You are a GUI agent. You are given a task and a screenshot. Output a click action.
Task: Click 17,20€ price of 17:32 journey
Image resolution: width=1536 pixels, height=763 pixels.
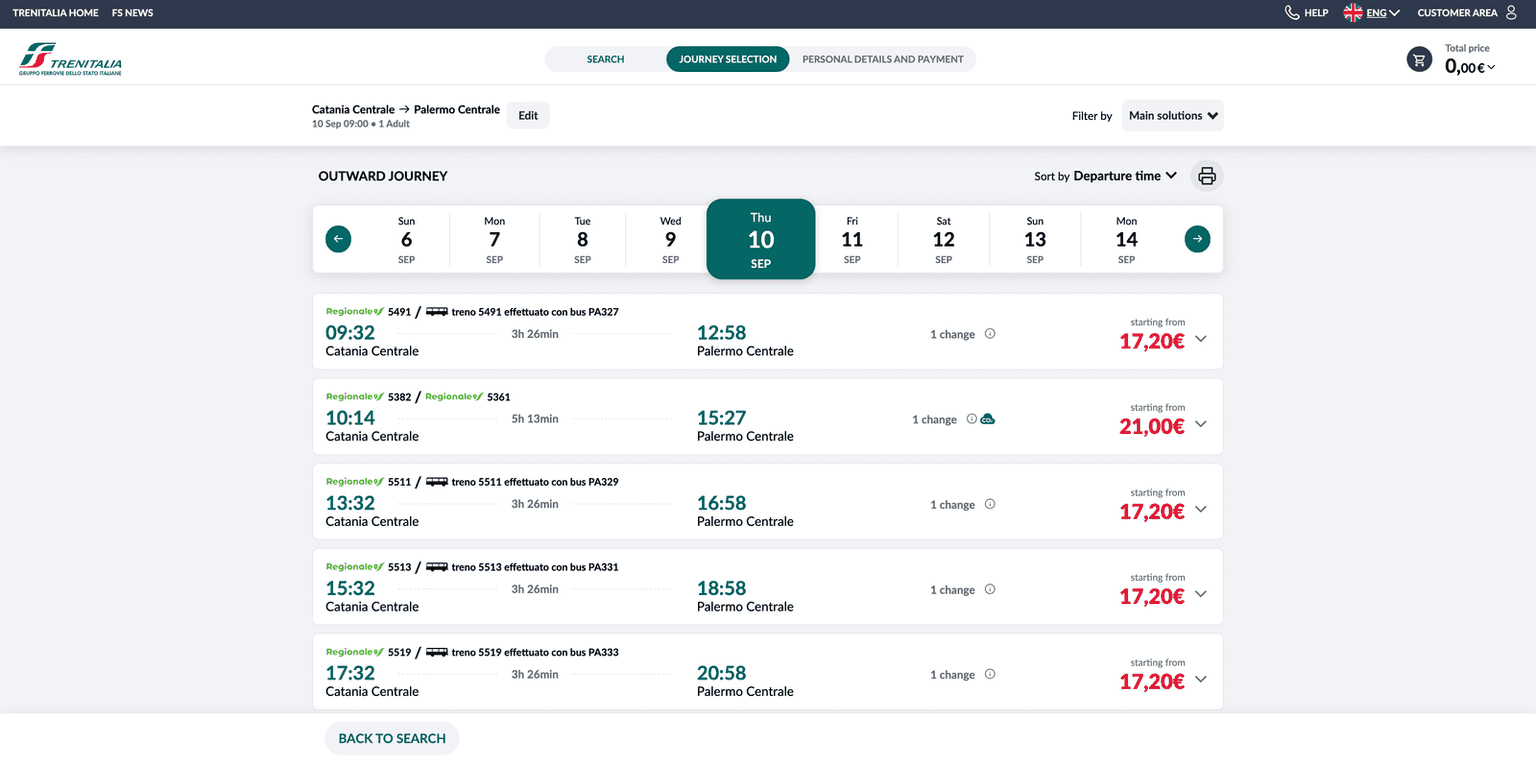(x=1152, y=681)
